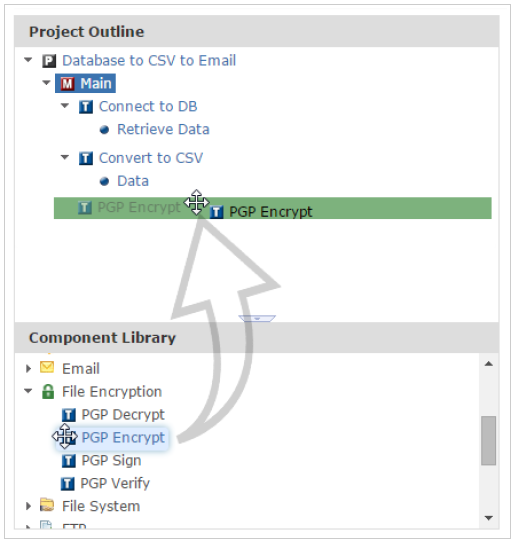Click the task icon beside Connect to DB
Screen dimensions: 515x543
pos(86,107)
